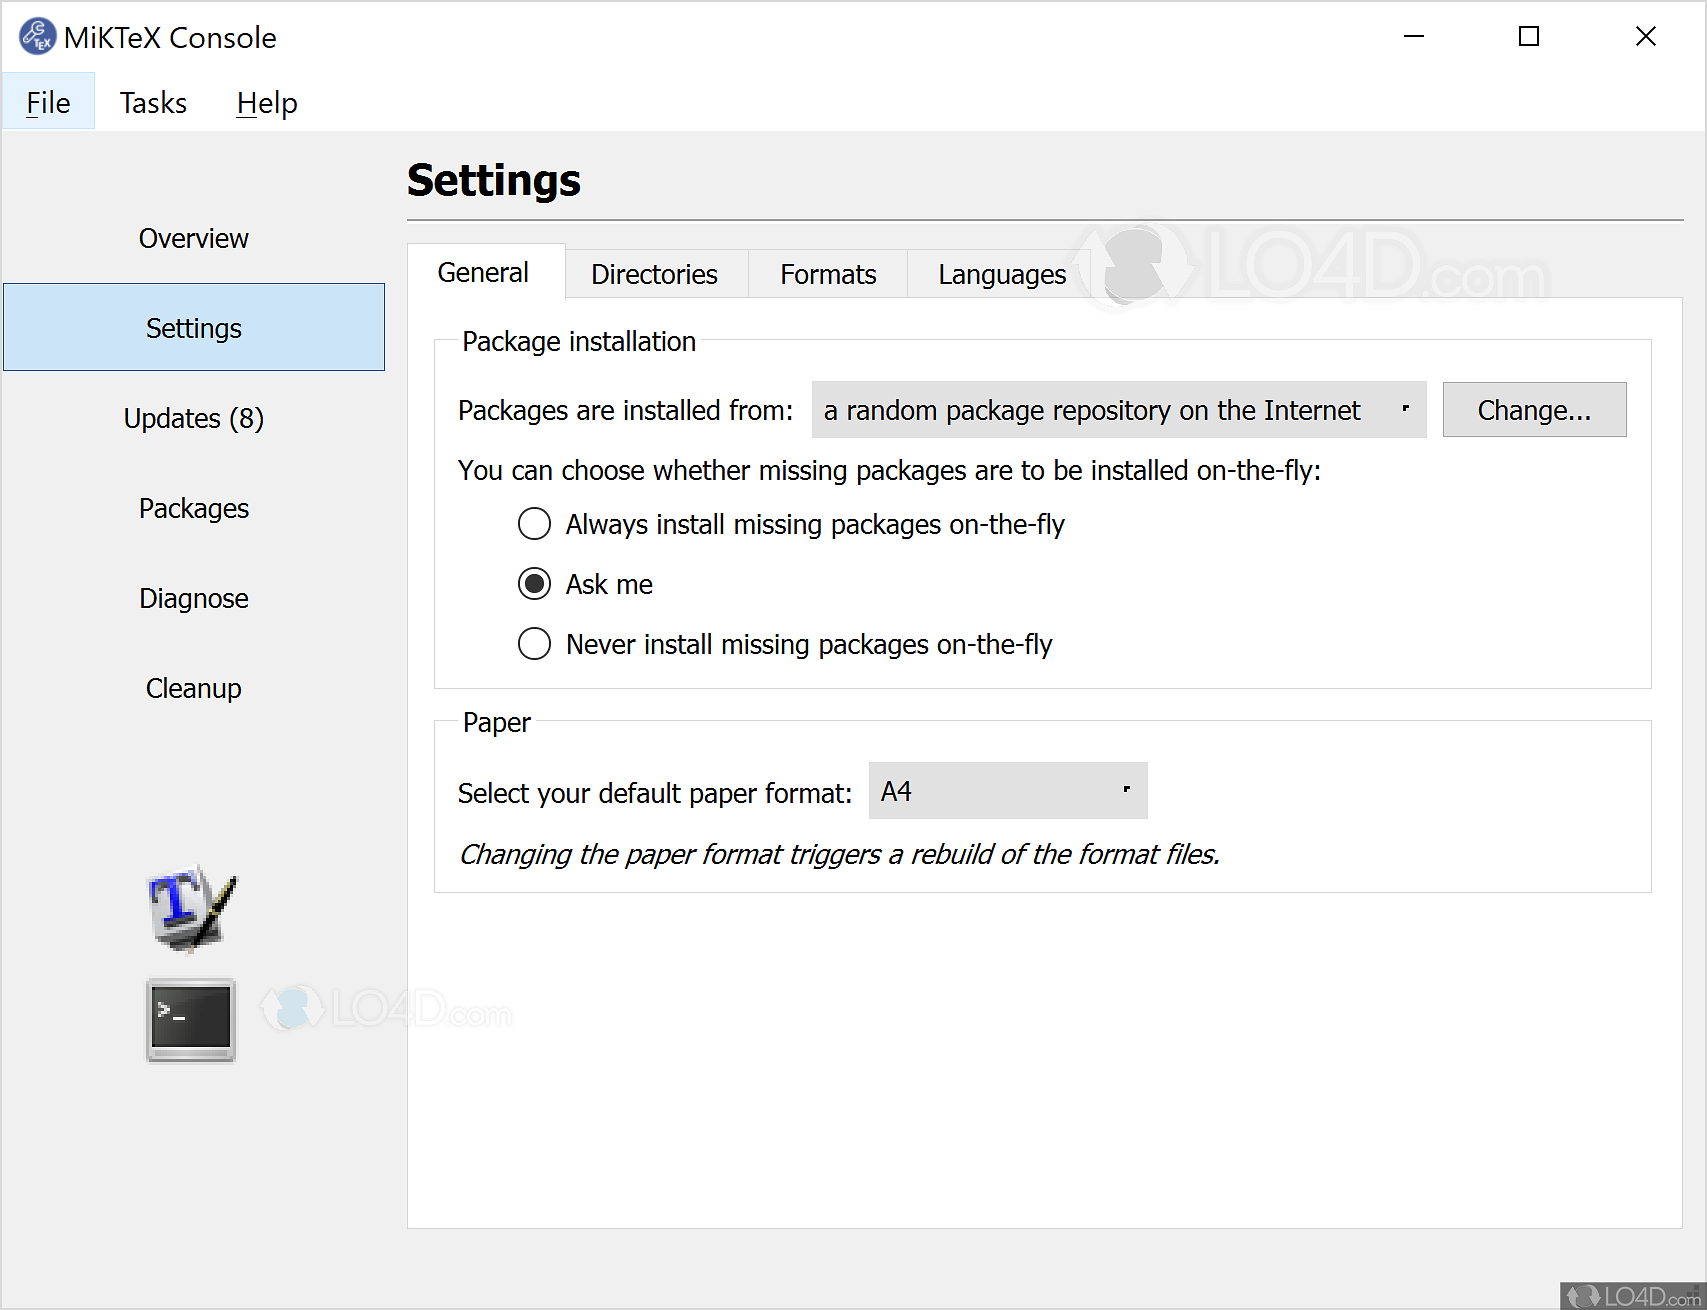Launch the command prompt terminal icon
This screenshot has width=1707, height=1310.
point(191,1019)
